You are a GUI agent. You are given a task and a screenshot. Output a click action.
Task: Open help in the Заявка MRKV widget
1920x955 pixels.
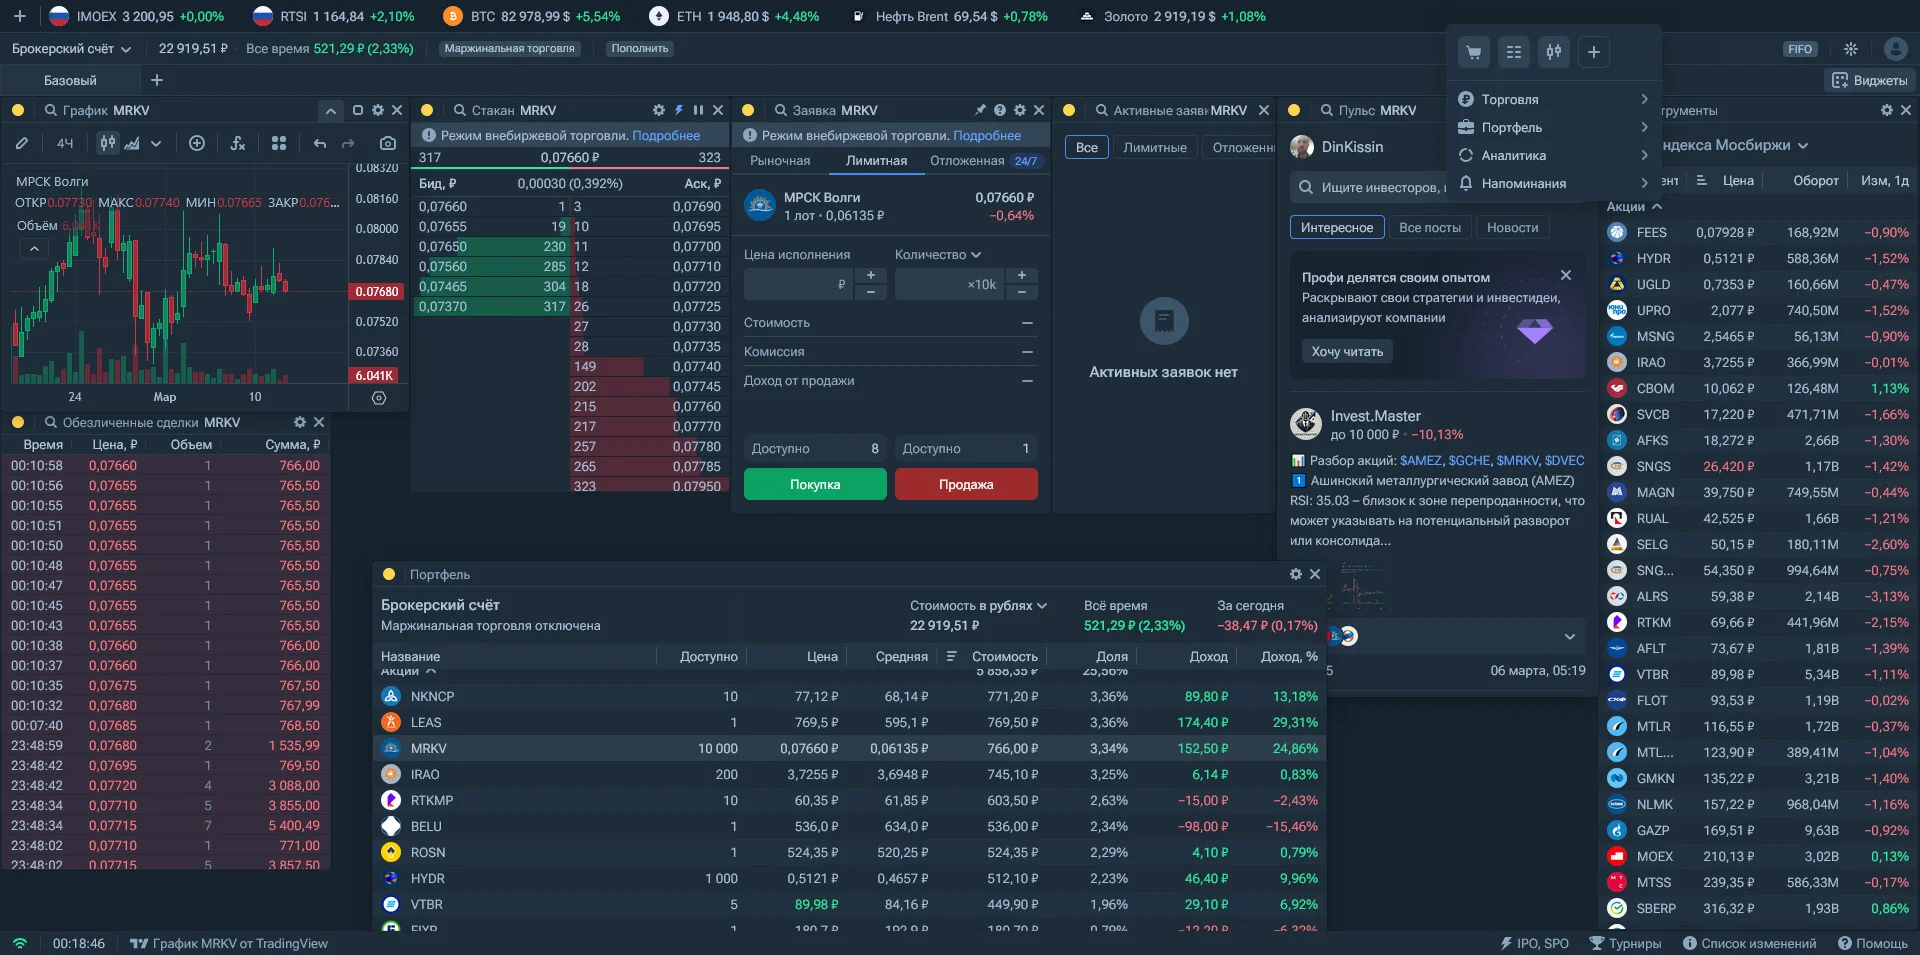point(1000,110)
